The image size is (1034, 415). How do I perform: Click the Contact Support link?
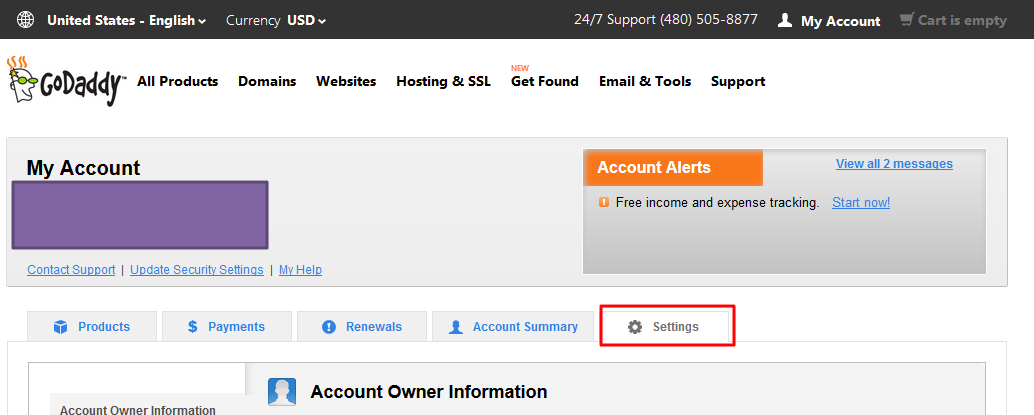pos(71,270)
